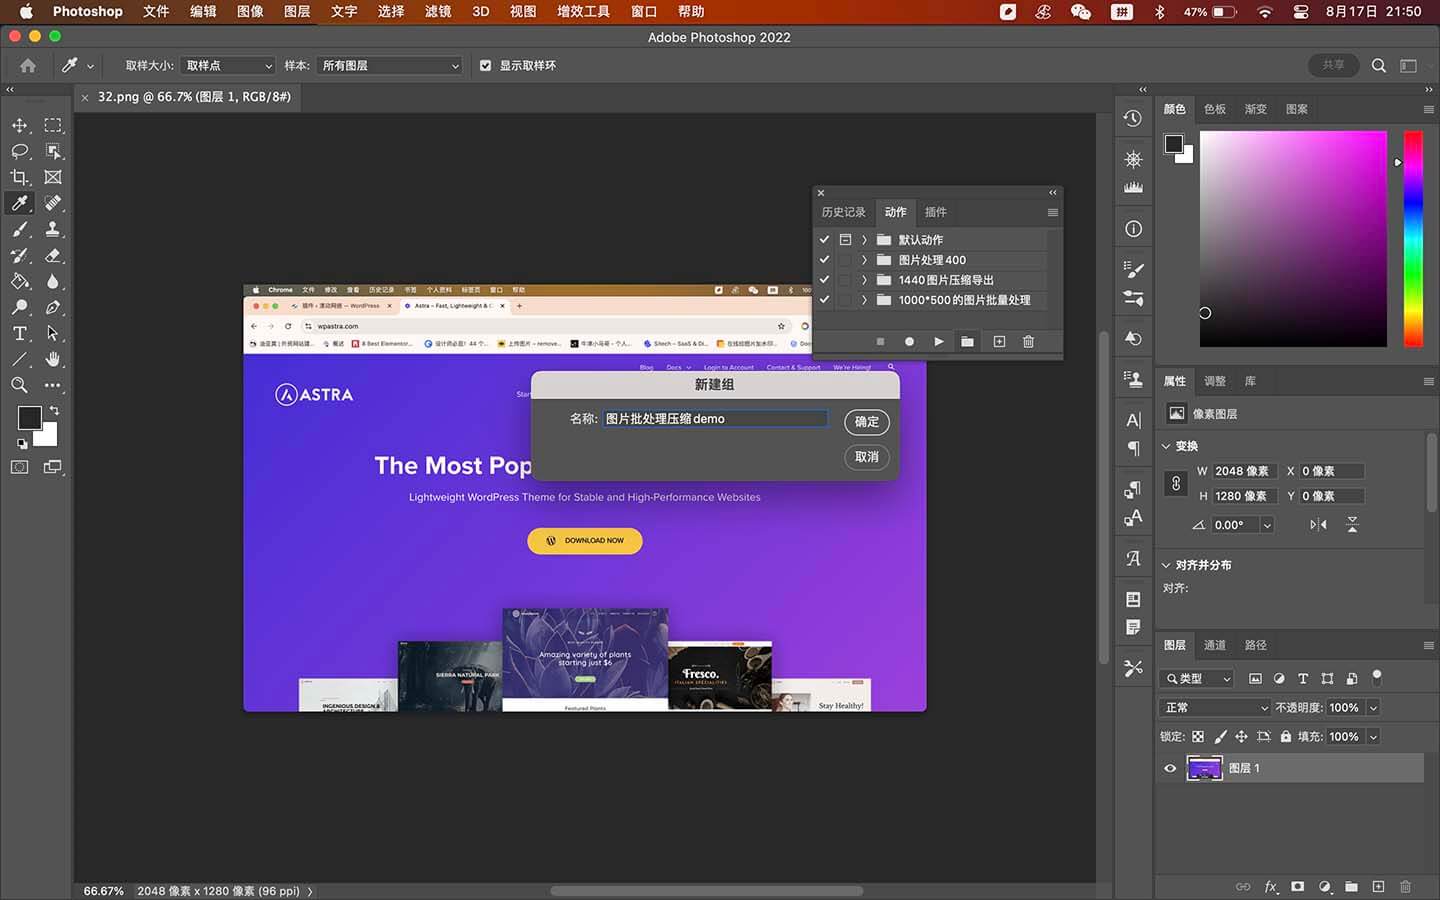Toggle Quick Mask mode icon

tap(19, 467)
